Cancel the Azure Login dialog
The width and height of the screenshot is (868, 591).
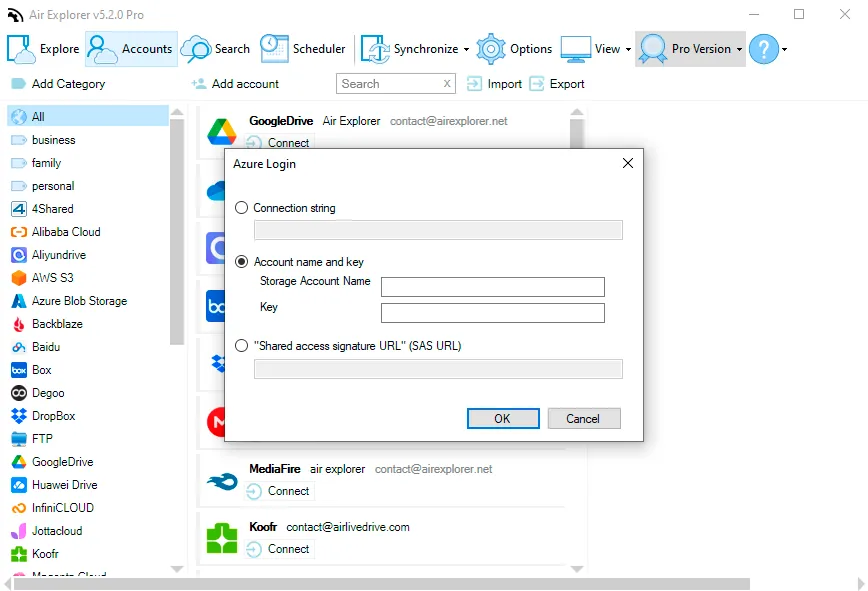click(x=583, y=418)
